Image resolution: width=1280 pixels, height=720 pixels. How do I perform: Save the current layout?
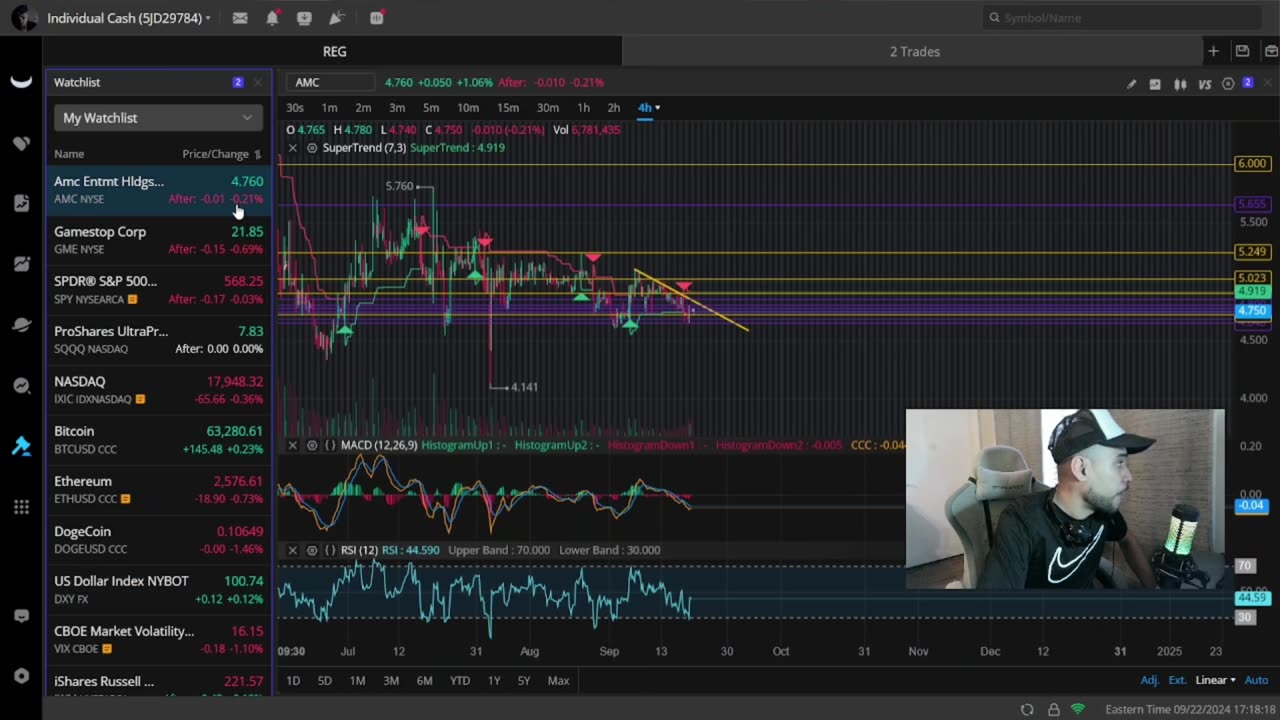(1242, 51)
